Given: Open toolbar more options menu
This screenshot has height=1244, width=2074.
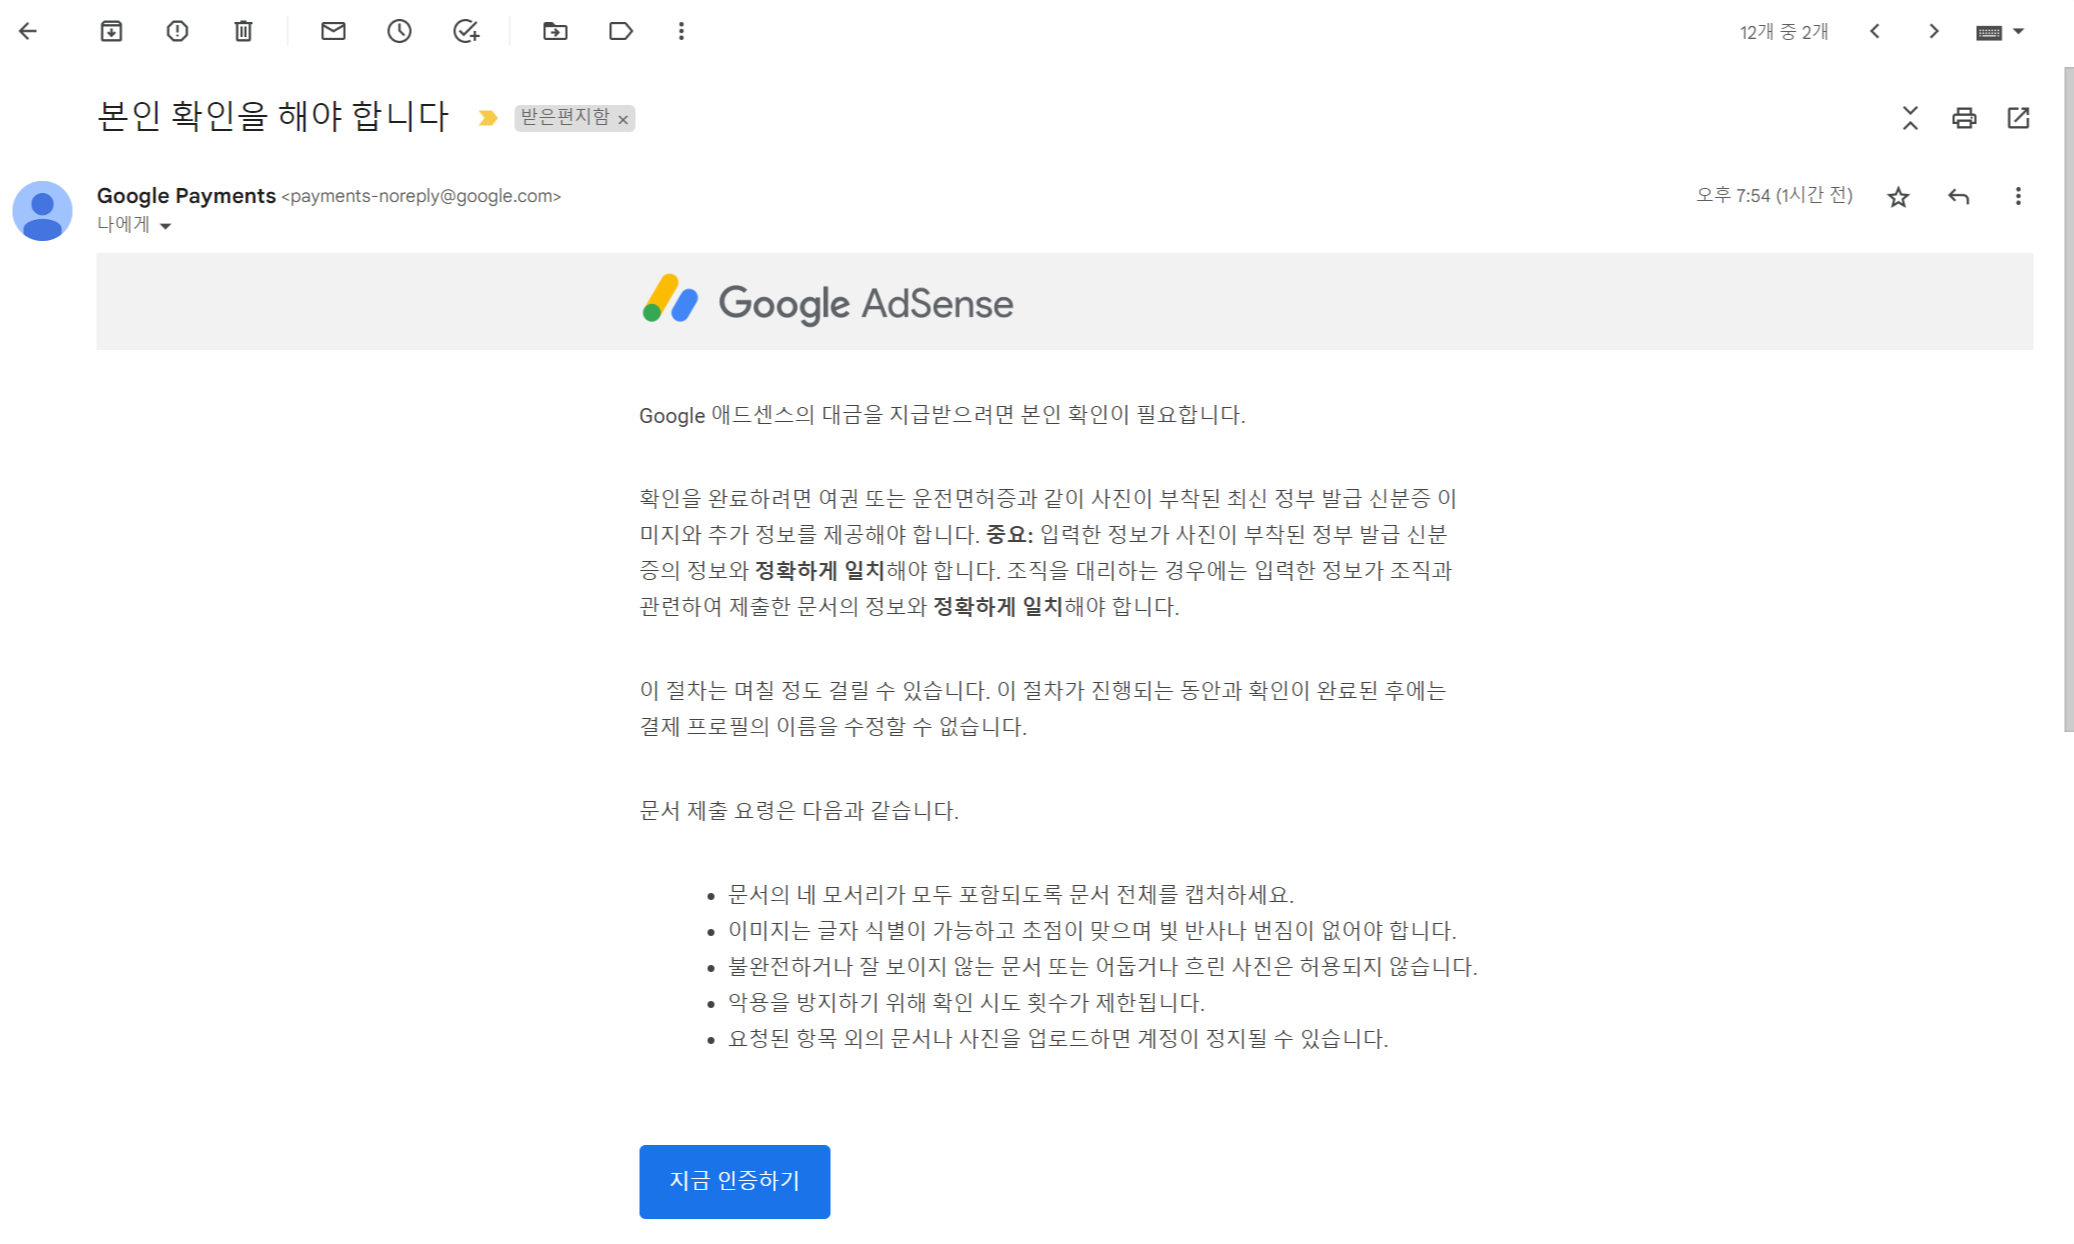Looking at the screenshot, I should 681,31.
